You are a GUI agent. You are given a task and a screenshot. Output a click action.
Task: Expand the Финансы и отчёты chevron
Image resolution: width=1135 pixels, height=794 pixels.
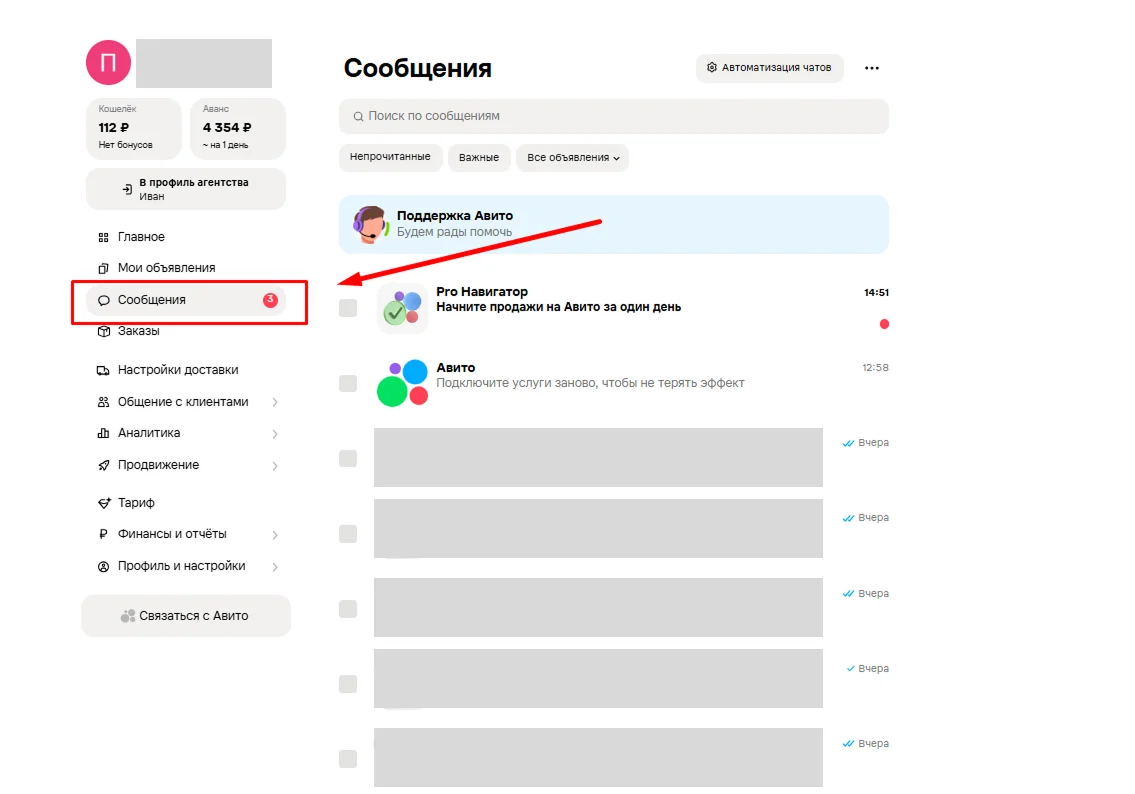coord(275,535)
